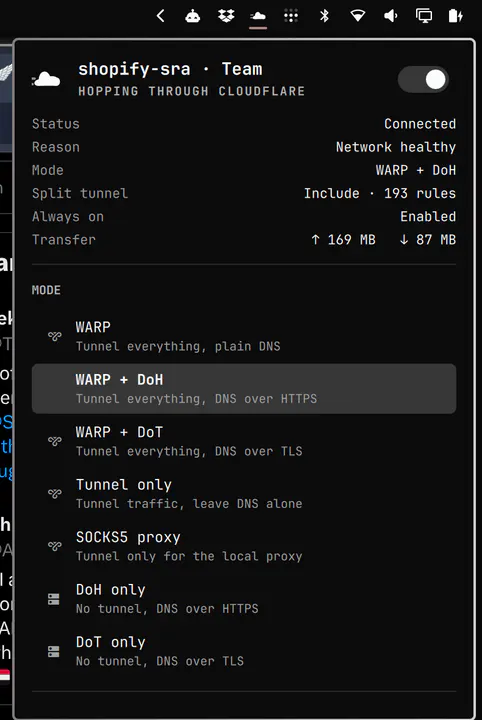
Task: Select the WARP + DoT mode
Action: [244, 441]
